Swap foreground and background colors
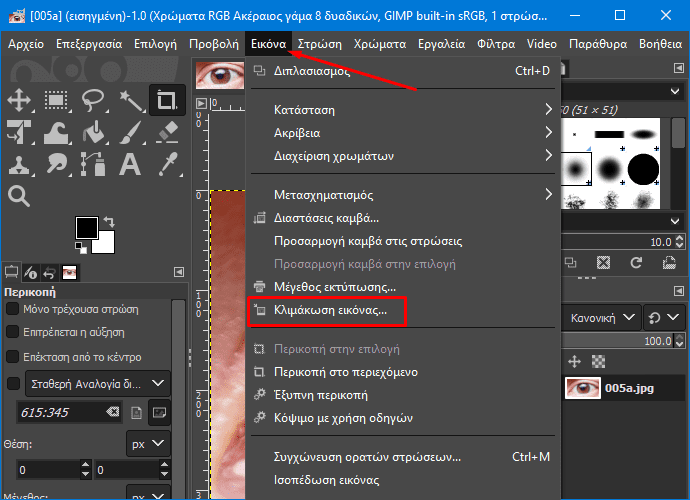 [x=109, y=221]
